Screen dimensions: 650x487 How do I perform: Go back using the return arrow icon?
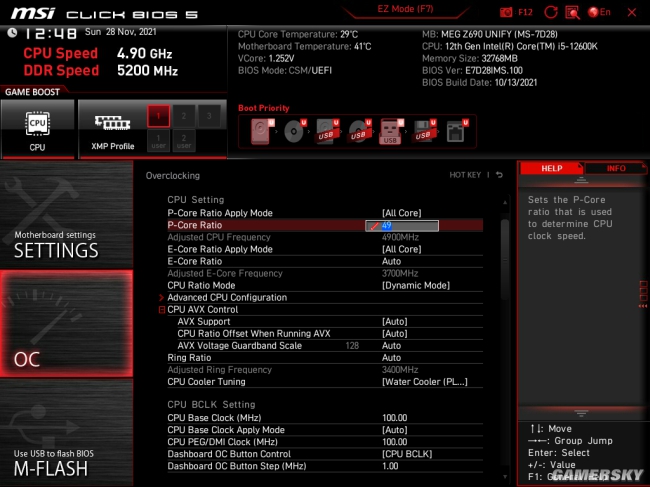click(x=500, y=175)
